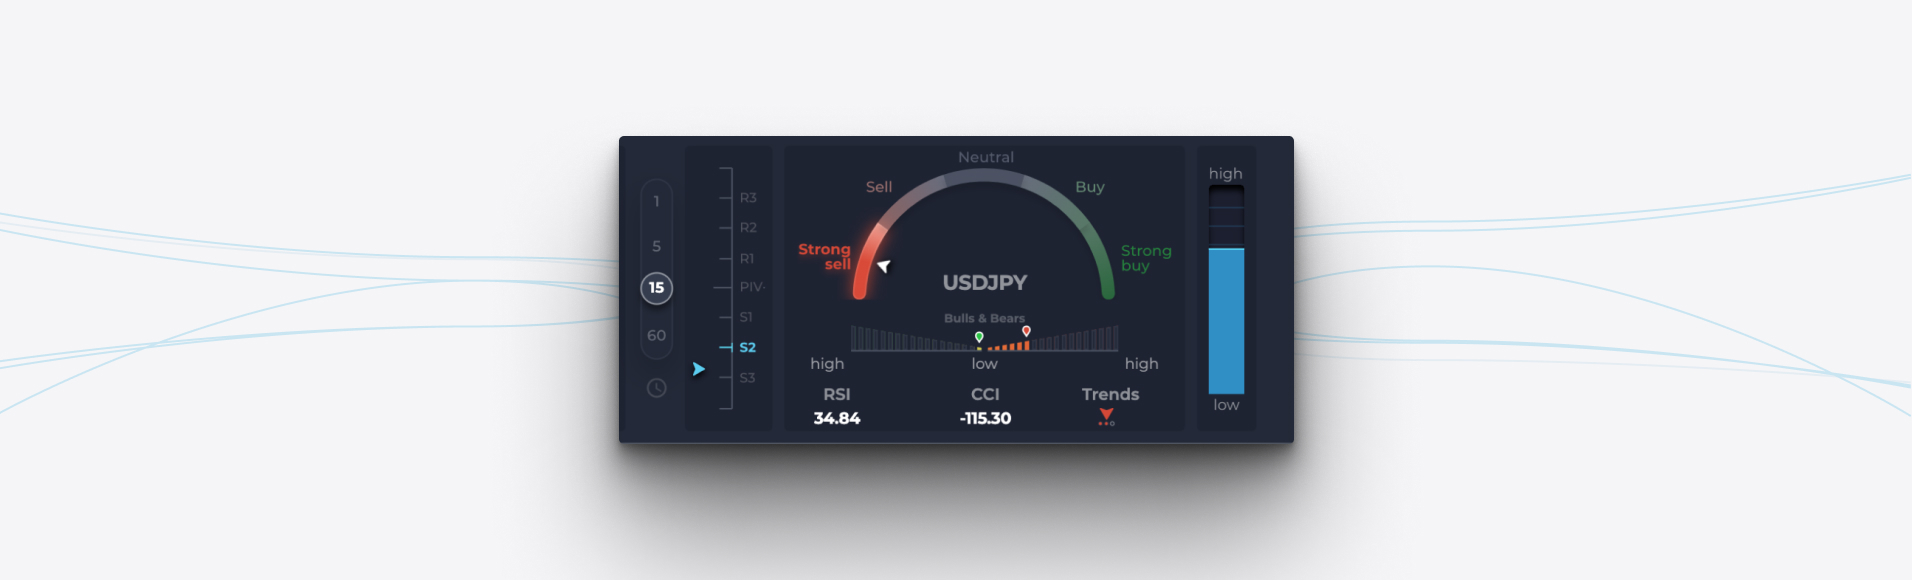Click the clock icon below timeframes
The height and width of the screenshot is (580, 1912).
[656, 388]
